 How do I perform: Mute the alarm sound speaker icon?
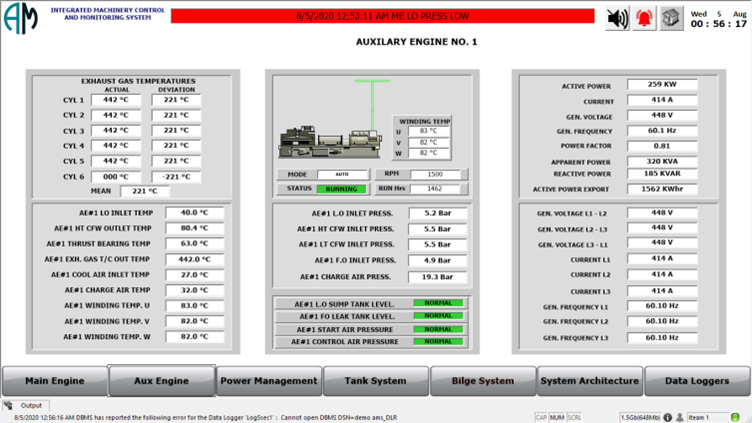pos(618,18)
